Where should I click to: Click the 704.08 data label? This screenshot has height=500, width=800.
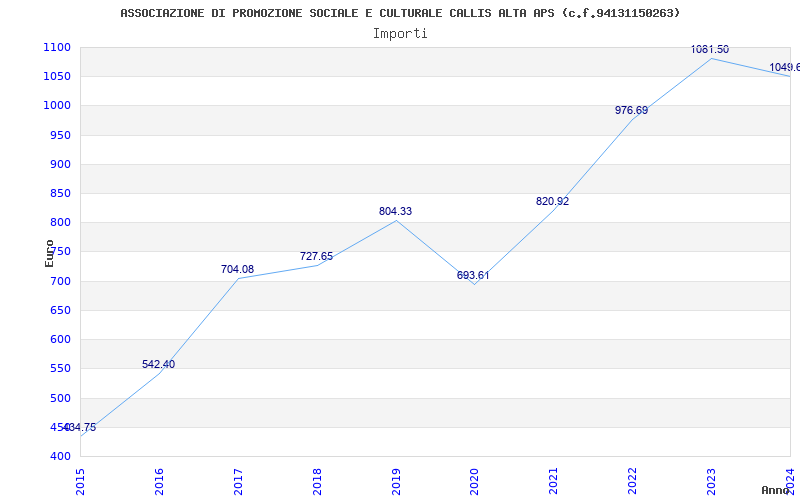click(237, 269)
